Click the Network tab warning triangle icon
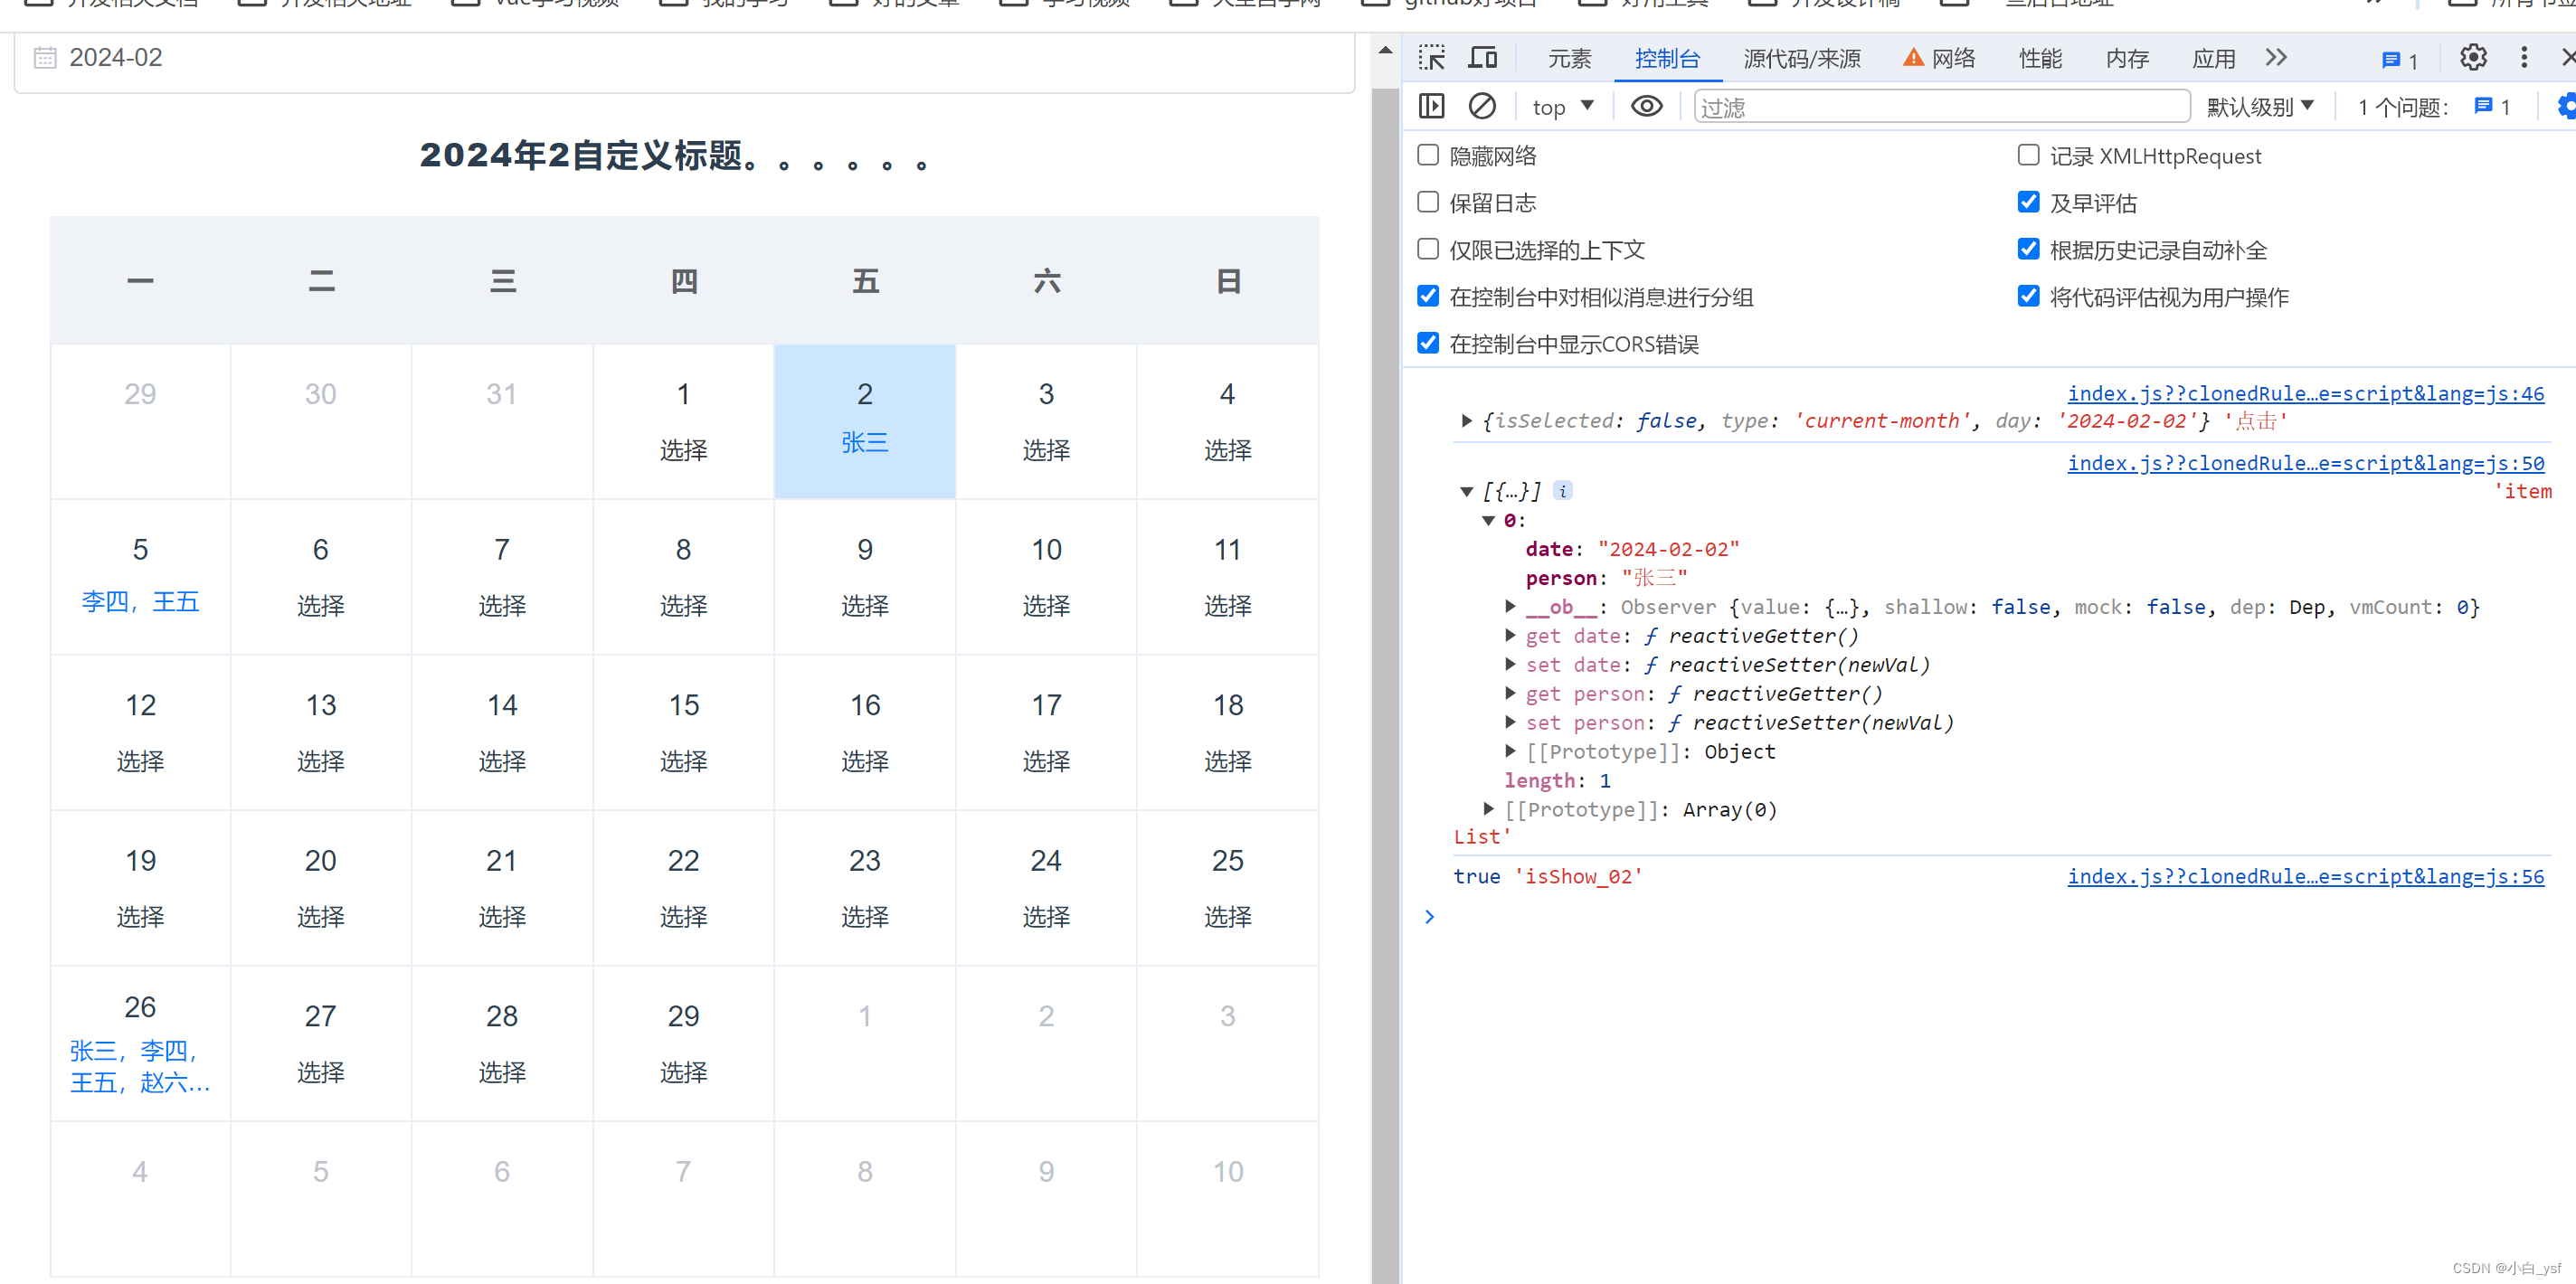The width and height of the screenshot is (2576, 1284). click(1912, 58)
